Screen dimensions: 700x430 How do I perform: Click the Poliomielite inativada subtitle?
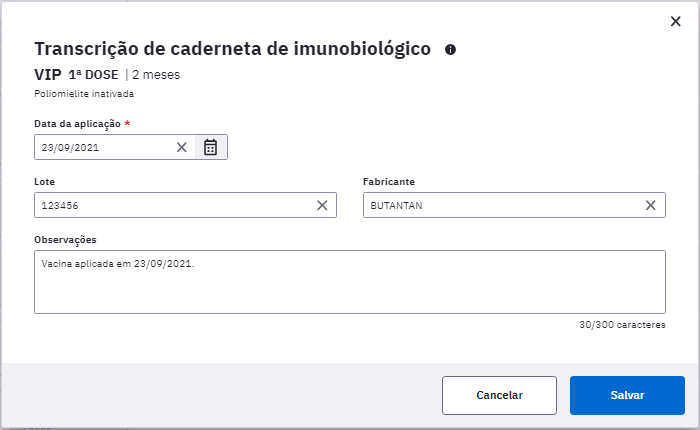[84, 94]
